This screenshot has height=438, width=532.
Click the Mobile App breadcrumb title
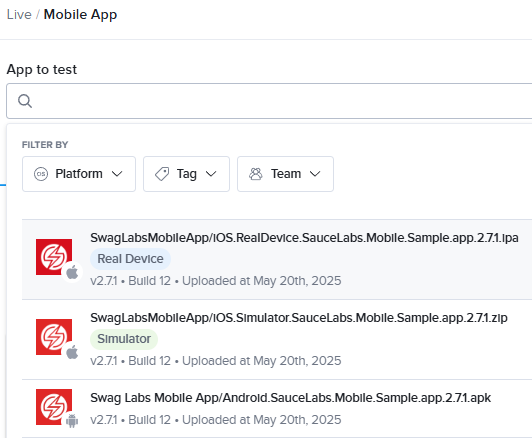pyautogui.click(x=80, y=15)
